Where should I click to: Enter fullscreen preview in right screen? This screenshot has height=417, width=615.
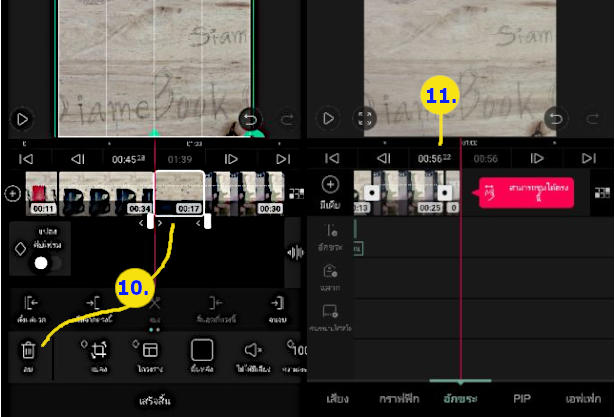point(365,118)
